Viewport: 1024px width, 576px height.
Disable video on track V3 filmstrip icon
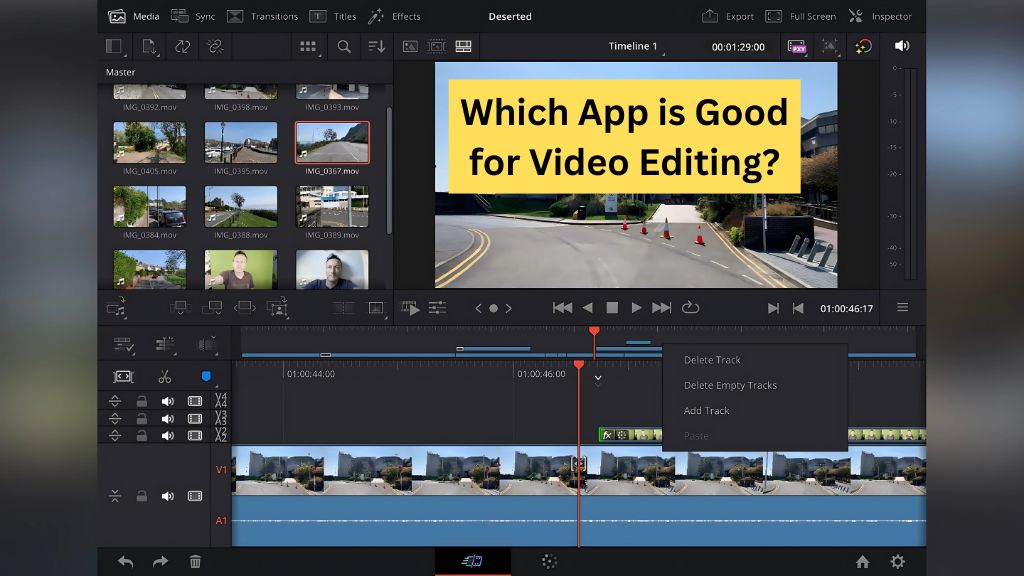(x=195, y=419)
